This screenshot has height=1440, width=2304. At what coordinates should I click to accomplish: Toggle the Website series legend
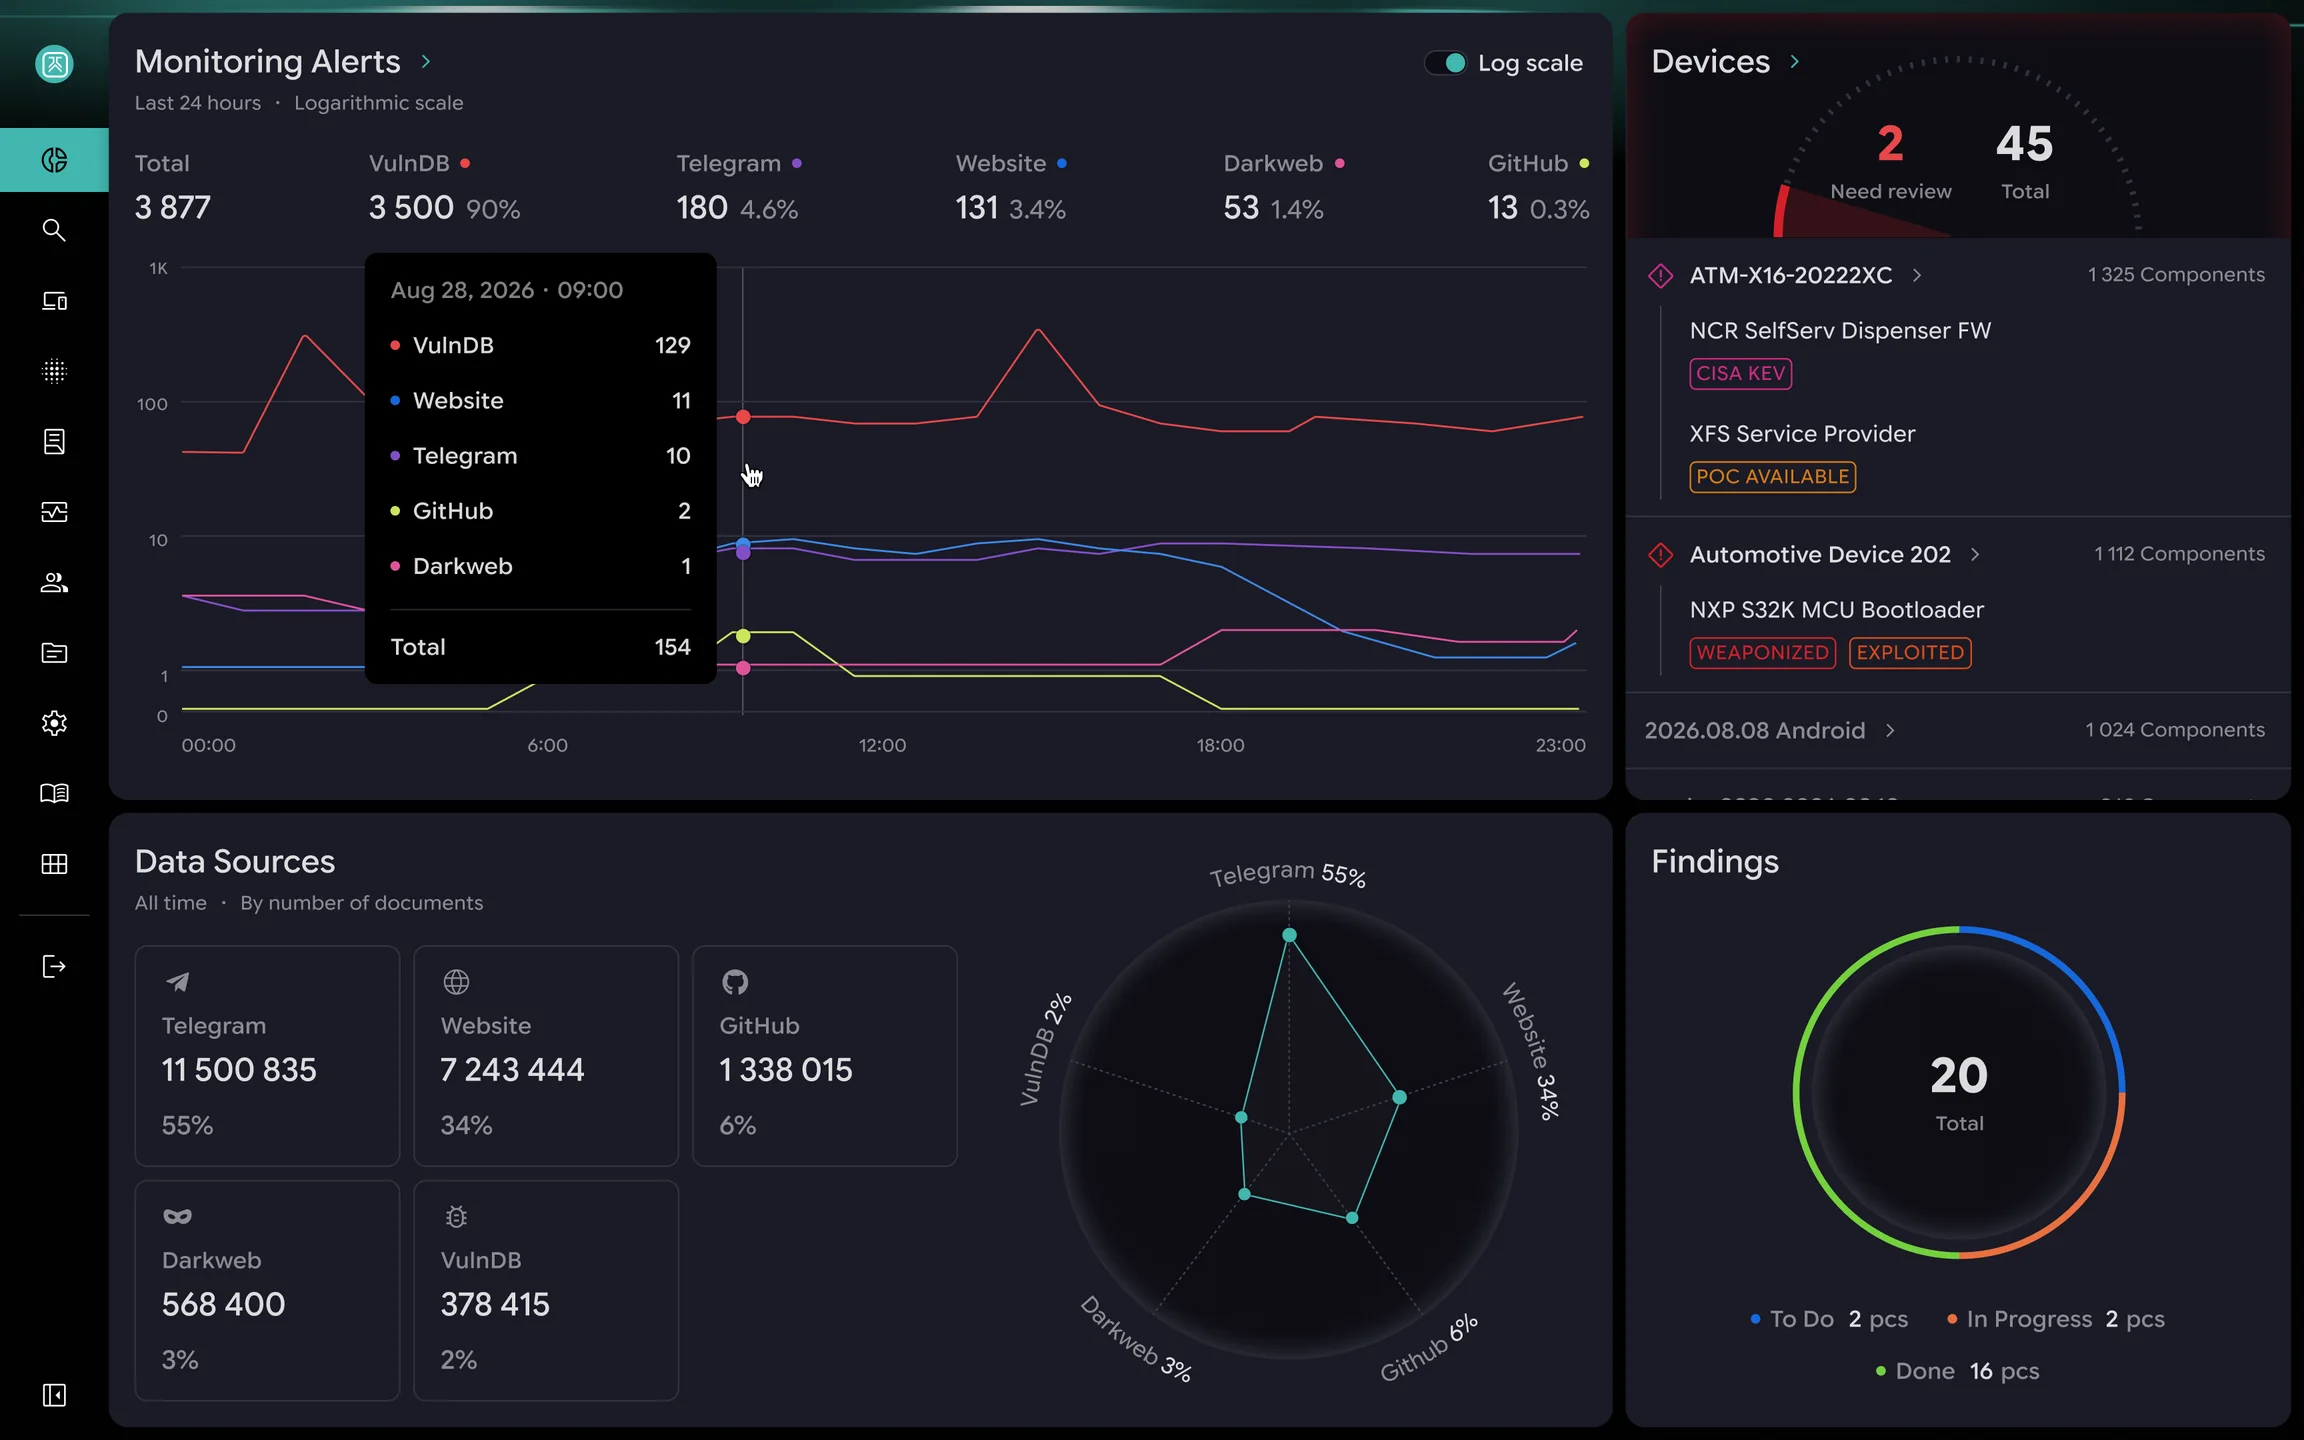[x=1011, y=163]
